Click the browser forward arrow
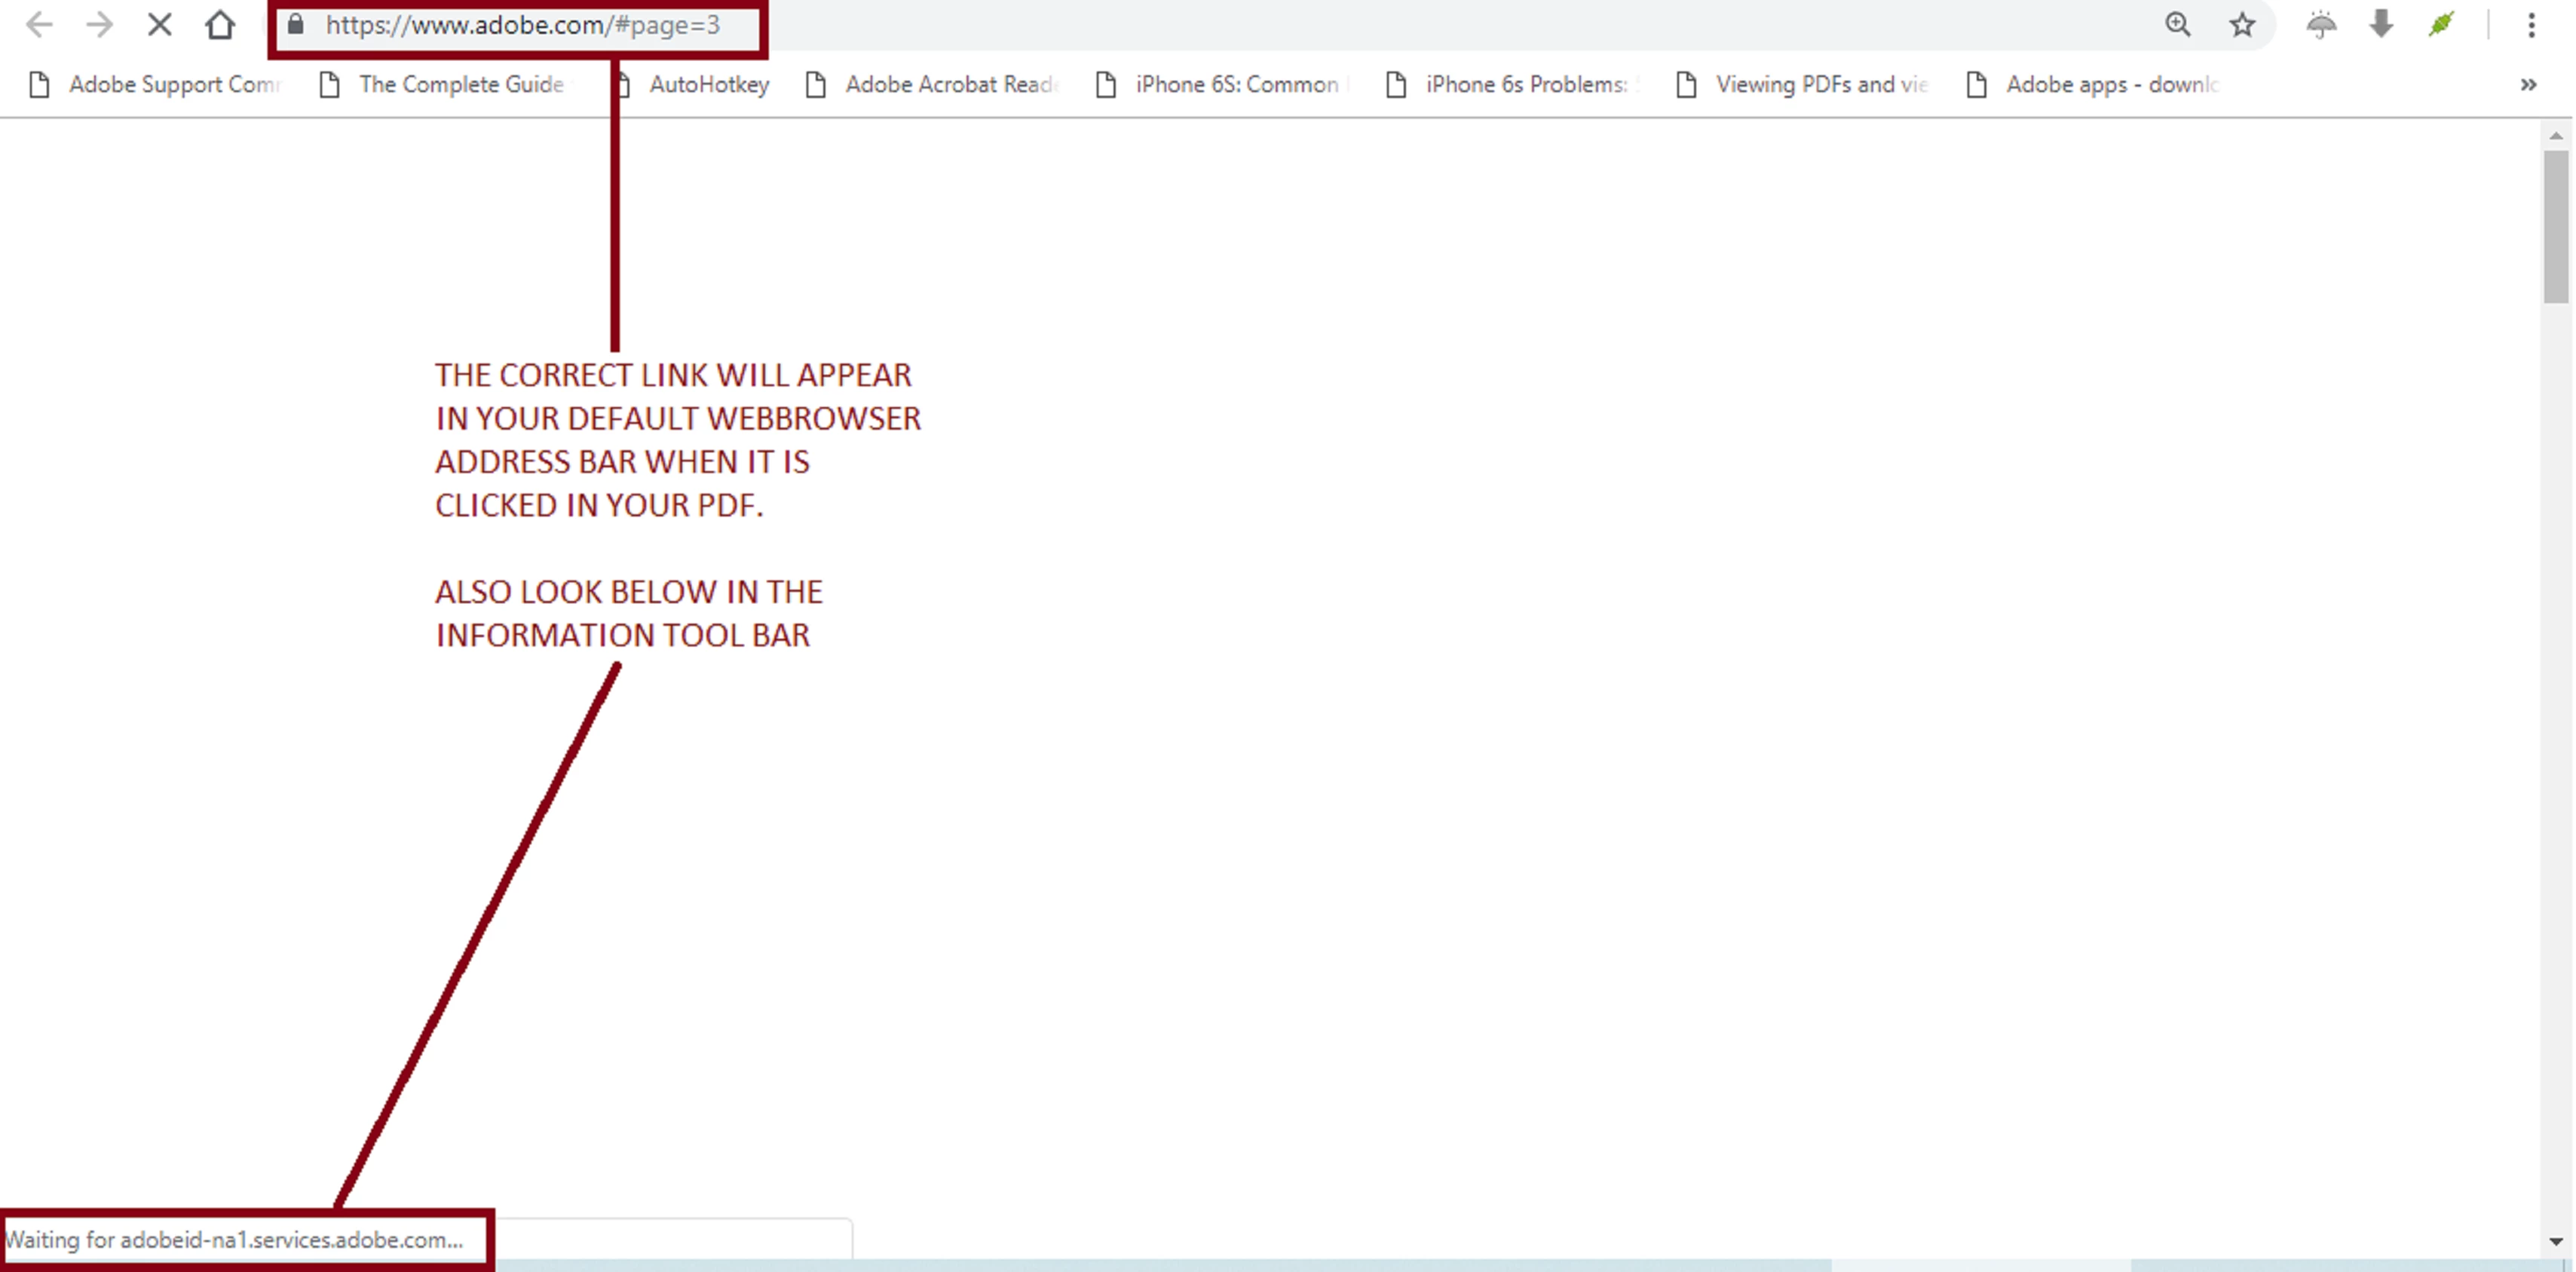The image size is (2576, 1272). (99, 25)
